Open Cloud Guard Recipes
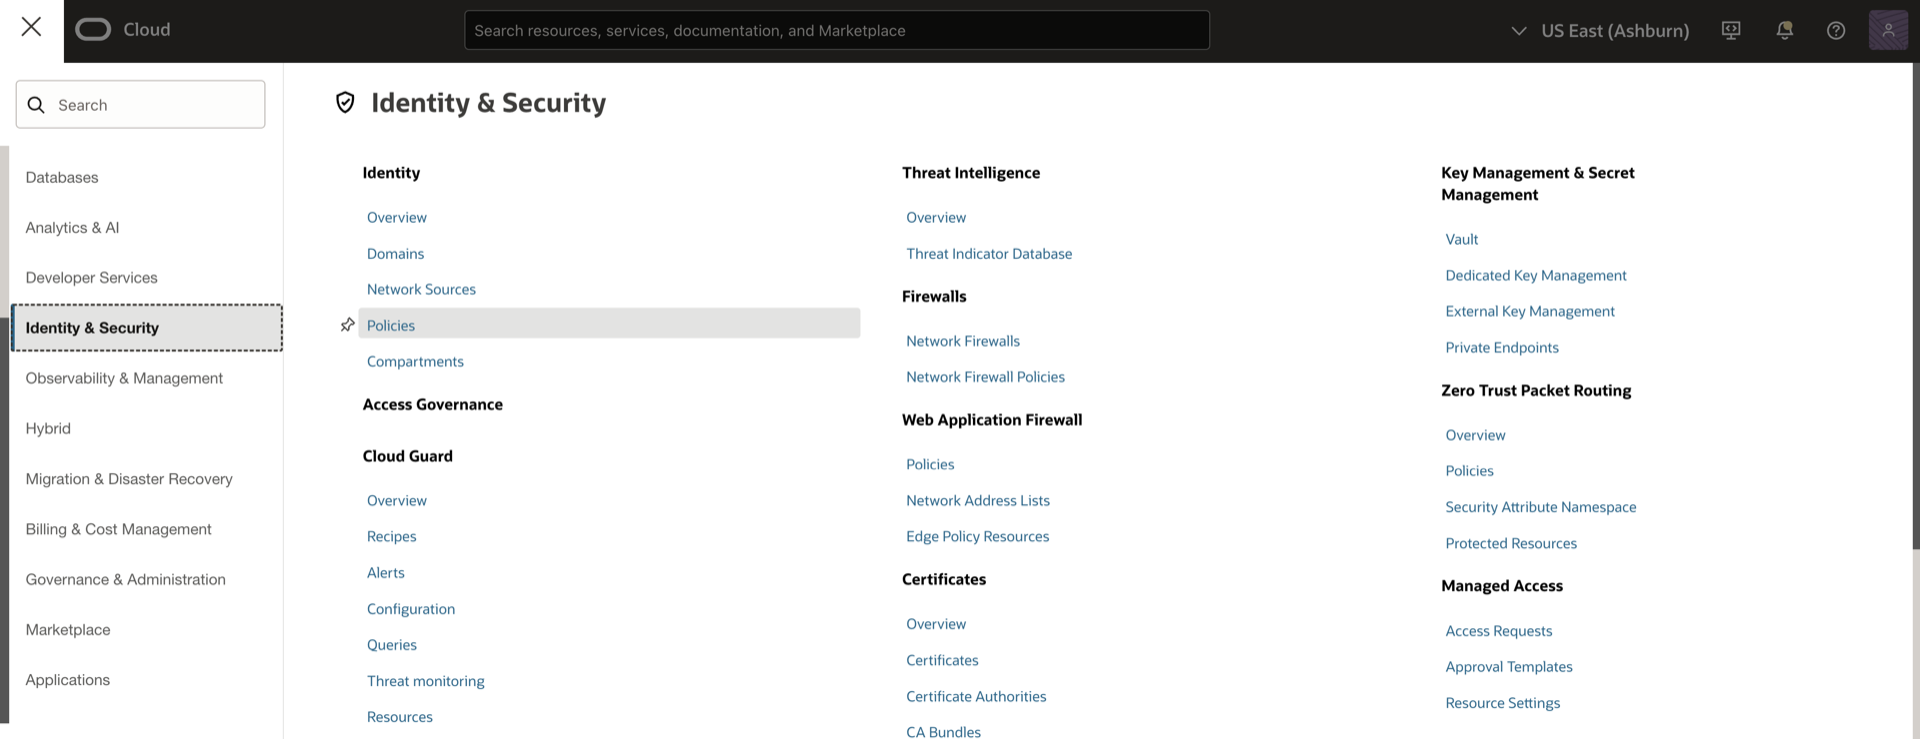This screenshot has width=1920, height=739. point(391,536)
